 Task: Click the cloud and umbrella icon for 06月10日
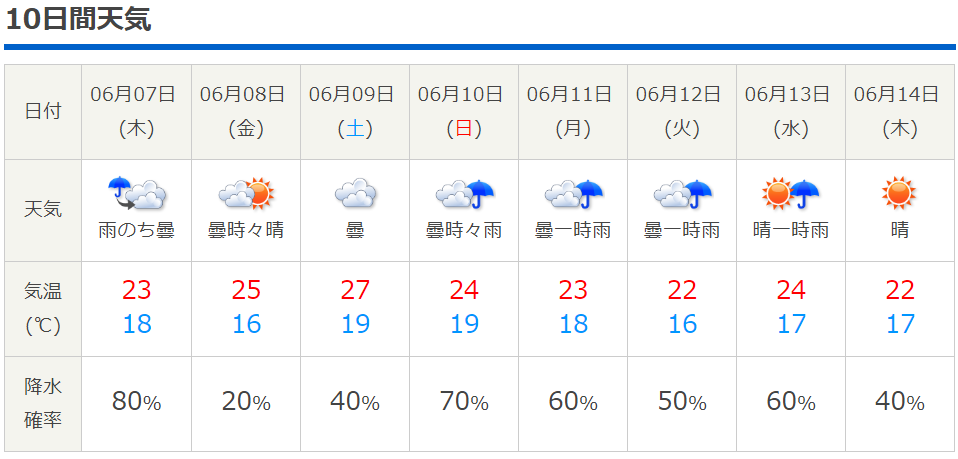(x=464, y=194)
